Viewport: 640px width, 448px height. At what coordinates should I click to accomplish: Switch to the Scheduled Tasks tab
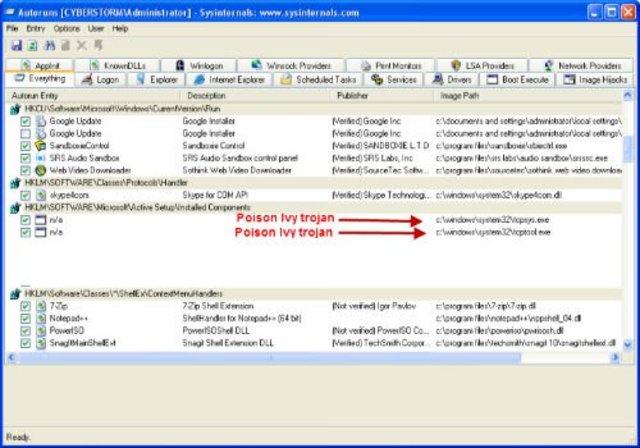[319, 80]
